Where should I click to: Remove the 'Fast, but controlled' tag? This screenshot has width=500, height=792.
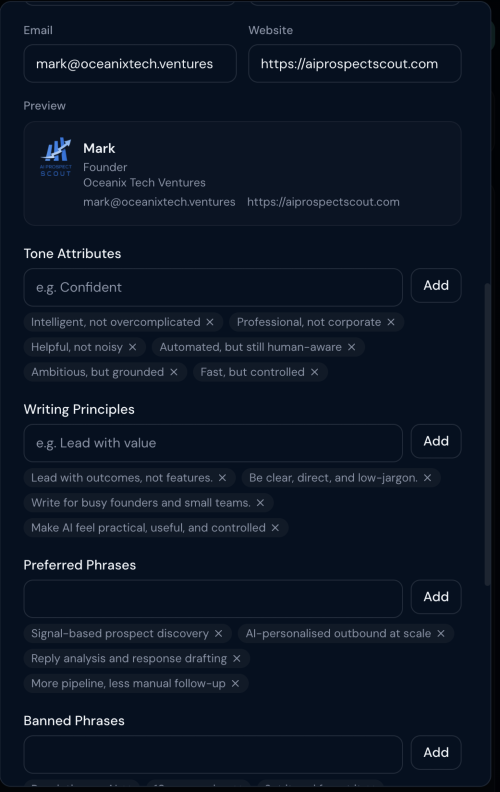tap(315, 372)
